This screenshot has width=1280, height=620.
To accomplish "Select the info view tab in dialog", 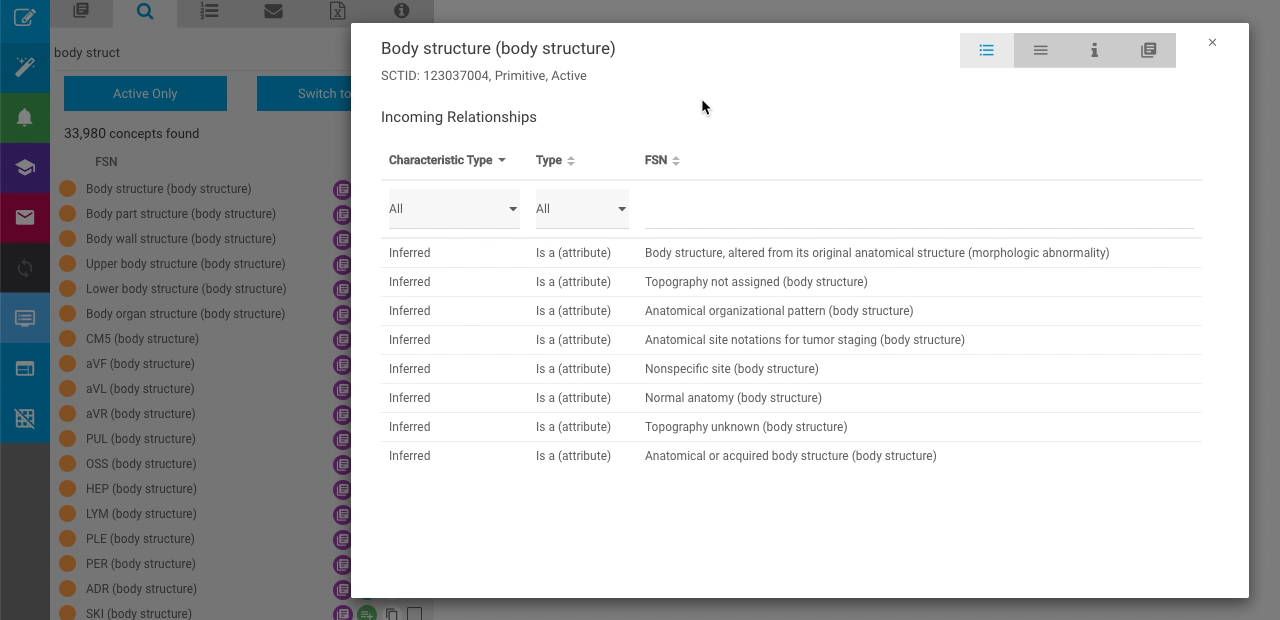I will coord(1095,50).
